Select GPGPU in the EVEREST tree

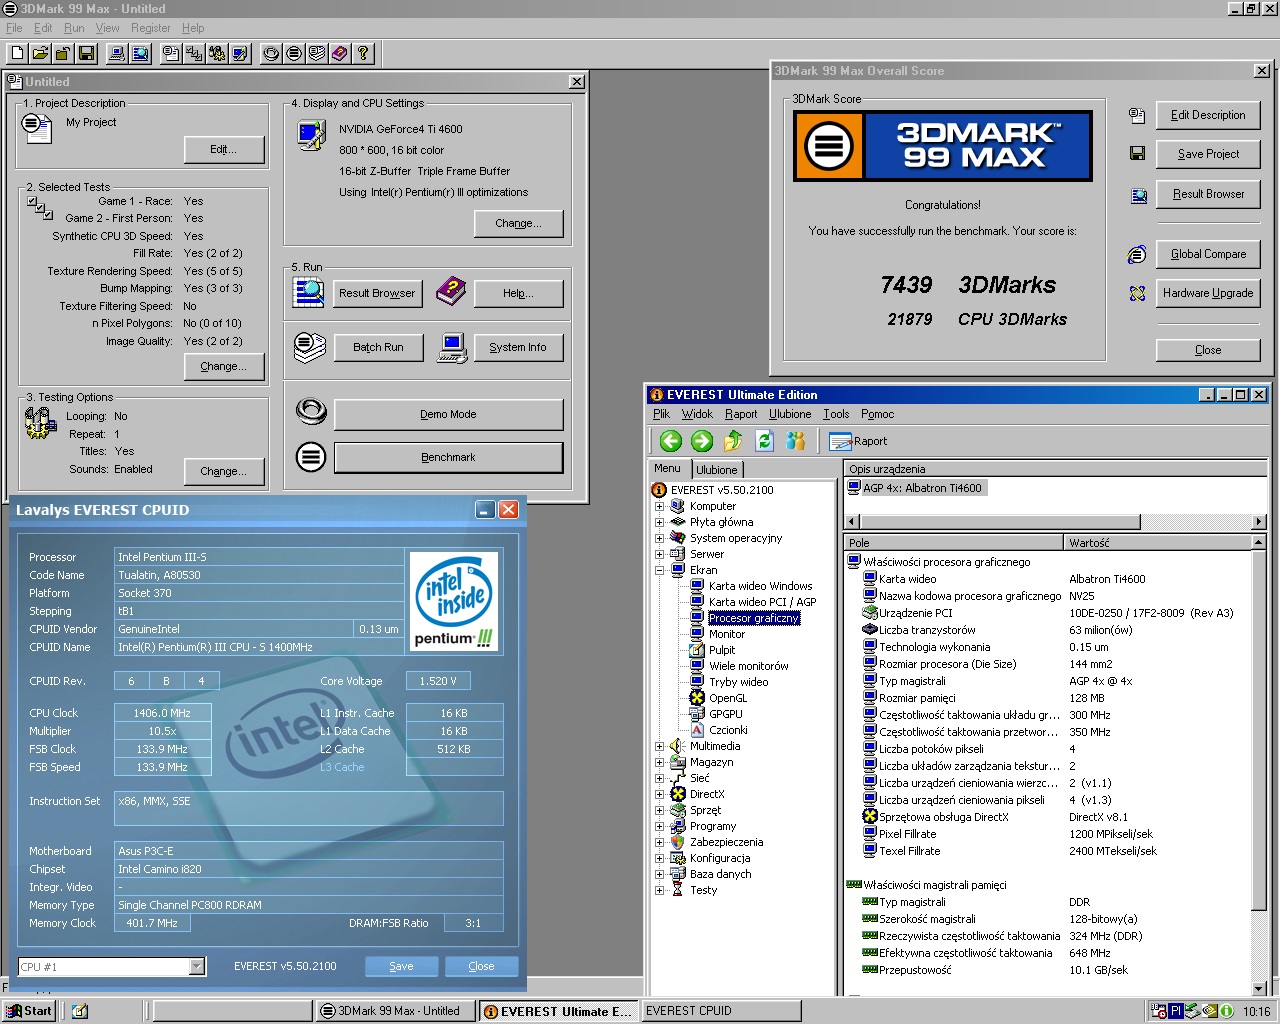click(x=726, y=714)
